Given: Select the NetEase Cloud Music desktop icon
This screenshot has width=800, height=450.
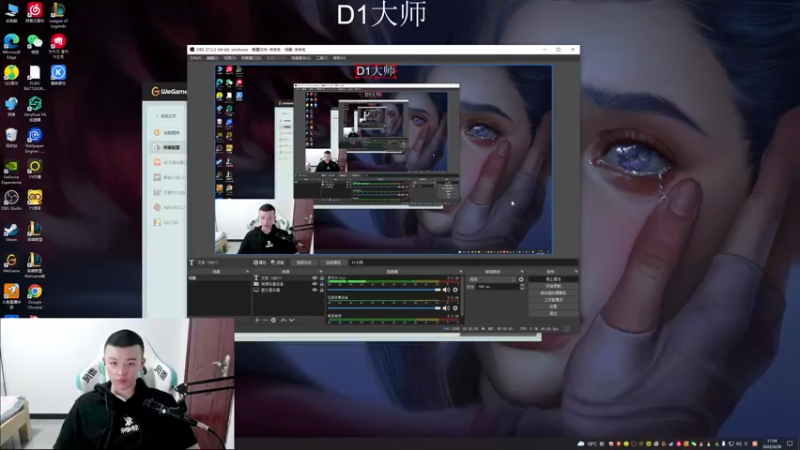Looking at the screenshot, I should 35,13.
